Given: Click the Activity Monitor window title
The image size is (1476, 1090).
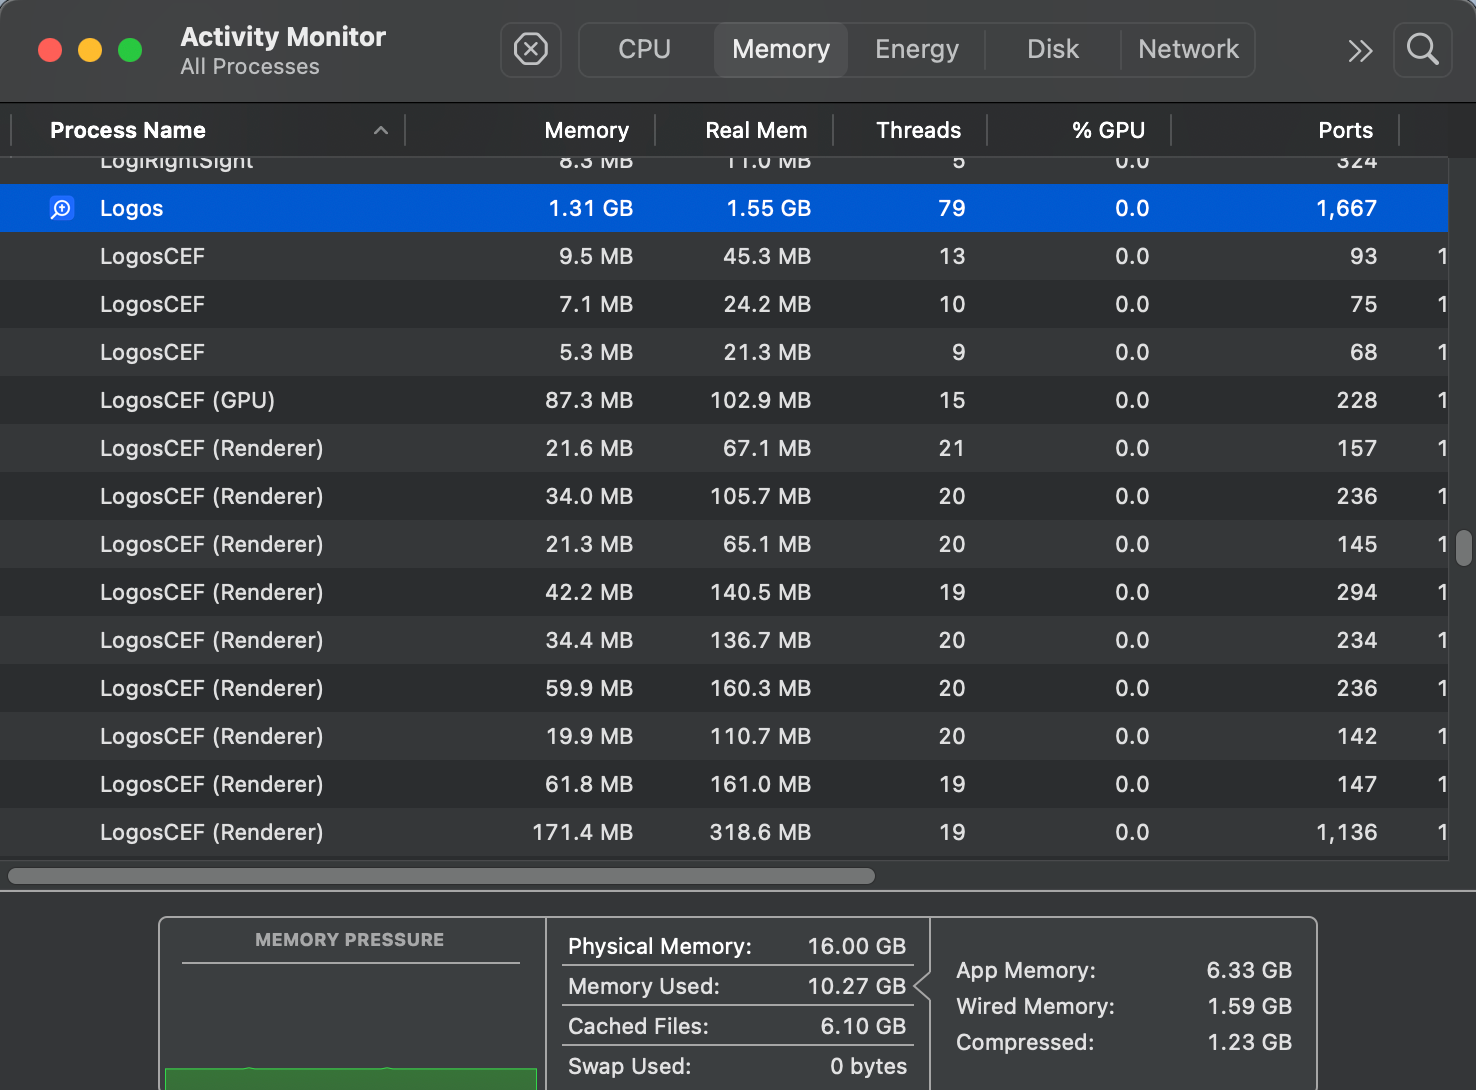Looking at the screenshot, I should coord(283,37).
